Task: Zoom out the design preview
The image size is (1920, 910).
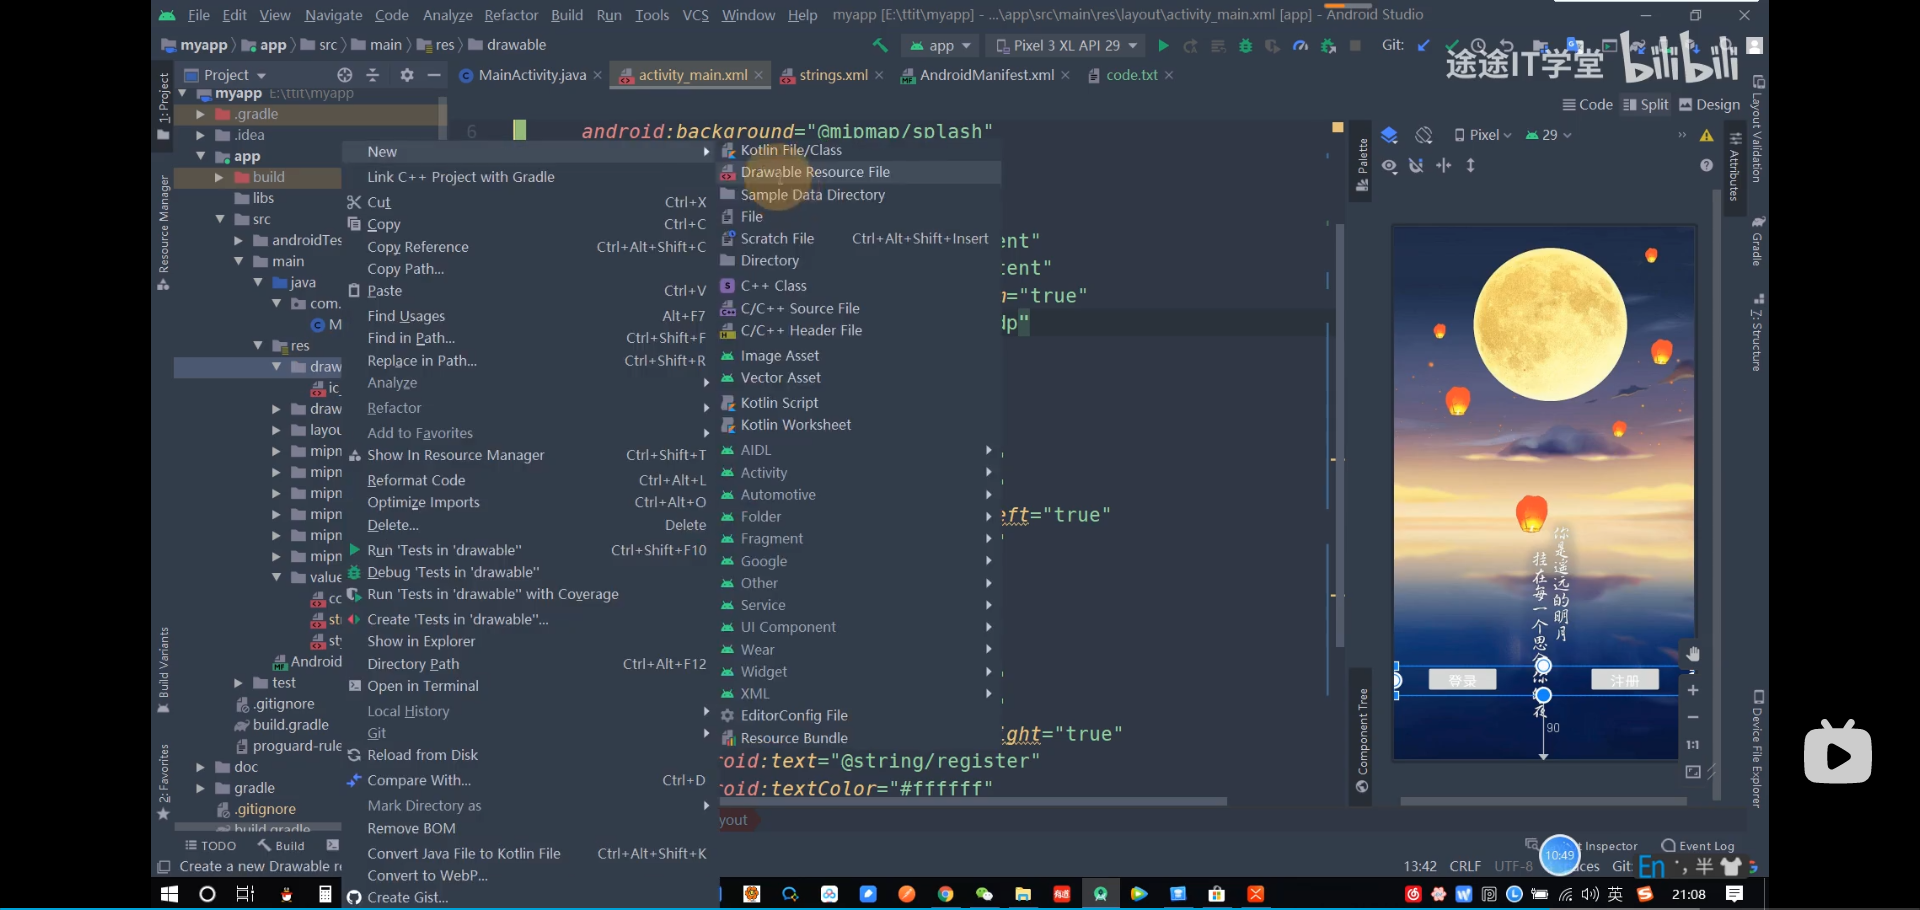Action: (1693, 717)
